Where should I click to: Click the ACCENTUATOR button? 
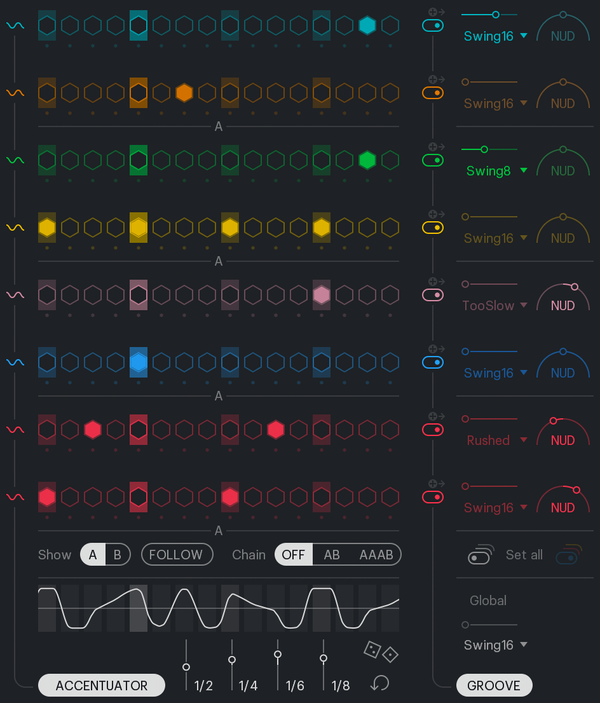click(x=101, y=685)
